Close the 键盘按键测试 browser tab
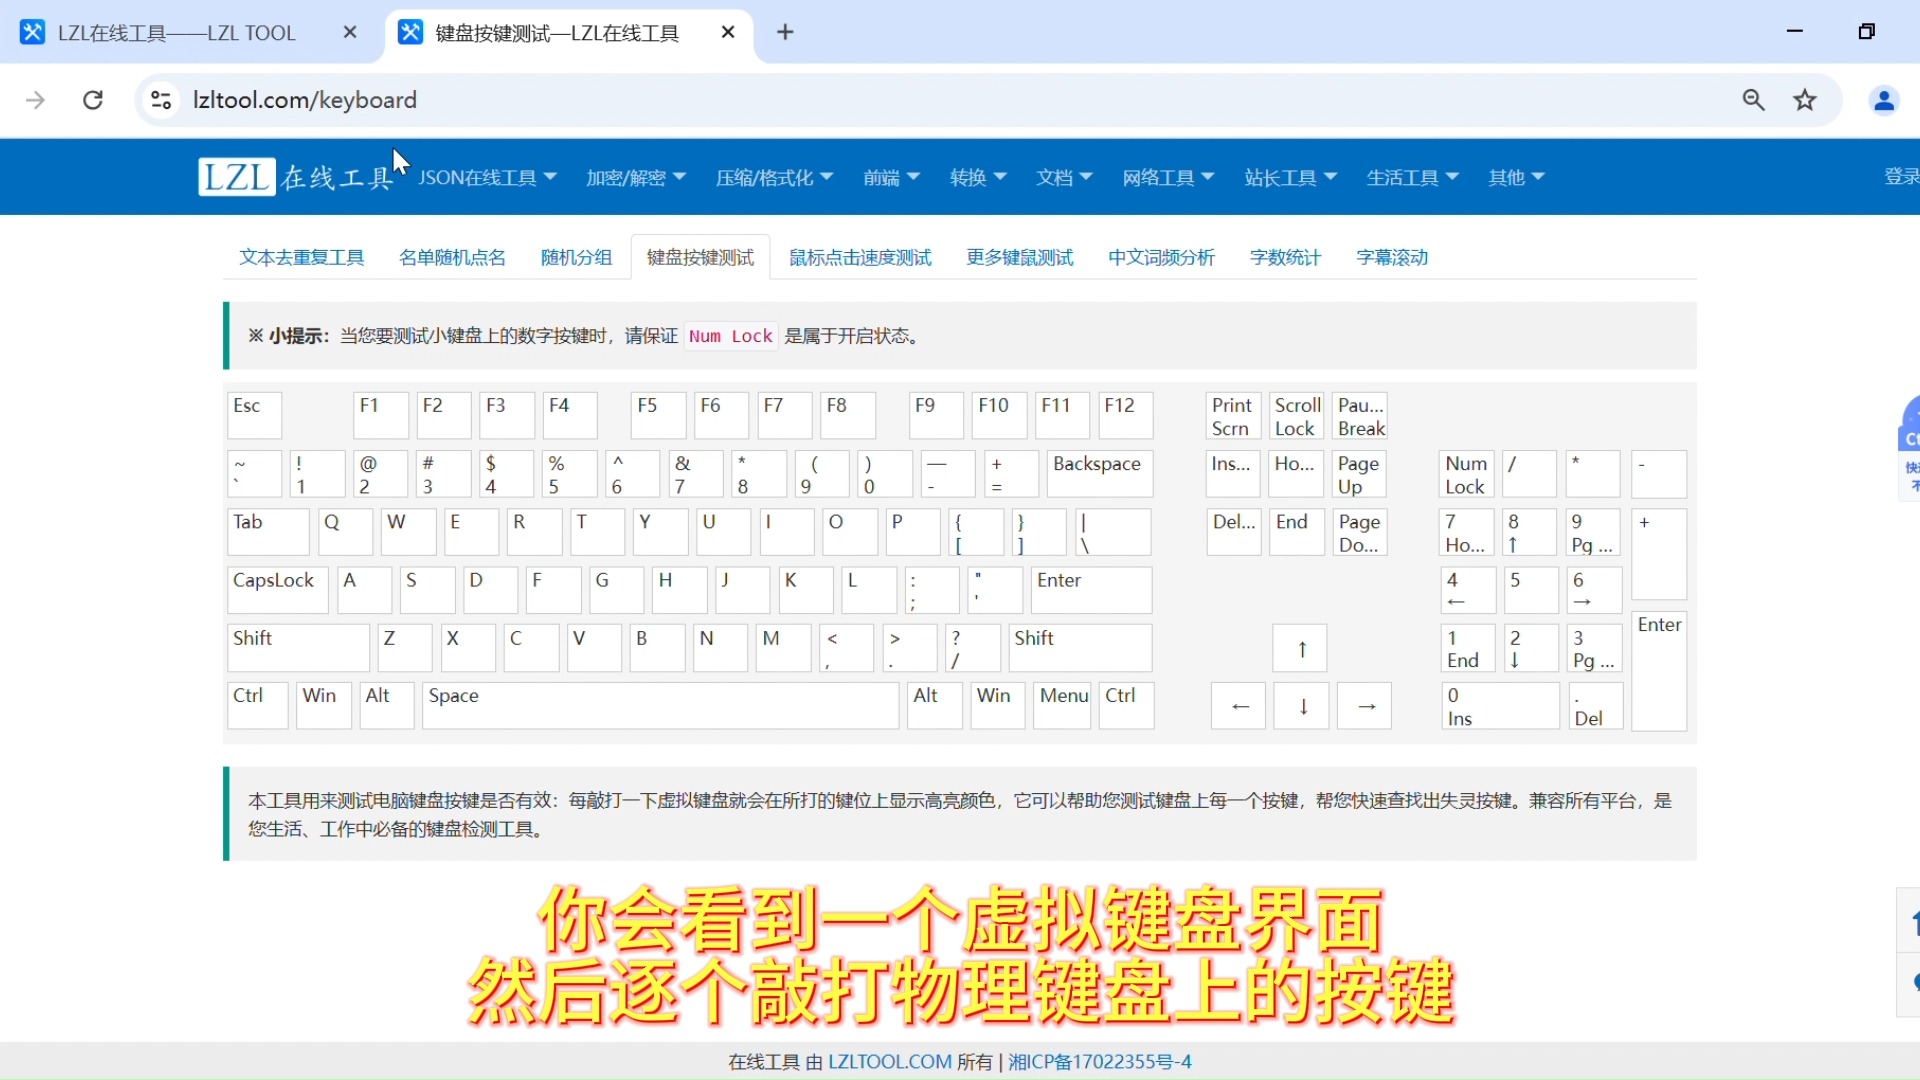This screenshot has height=1080, width=1920. pos(728,32)
